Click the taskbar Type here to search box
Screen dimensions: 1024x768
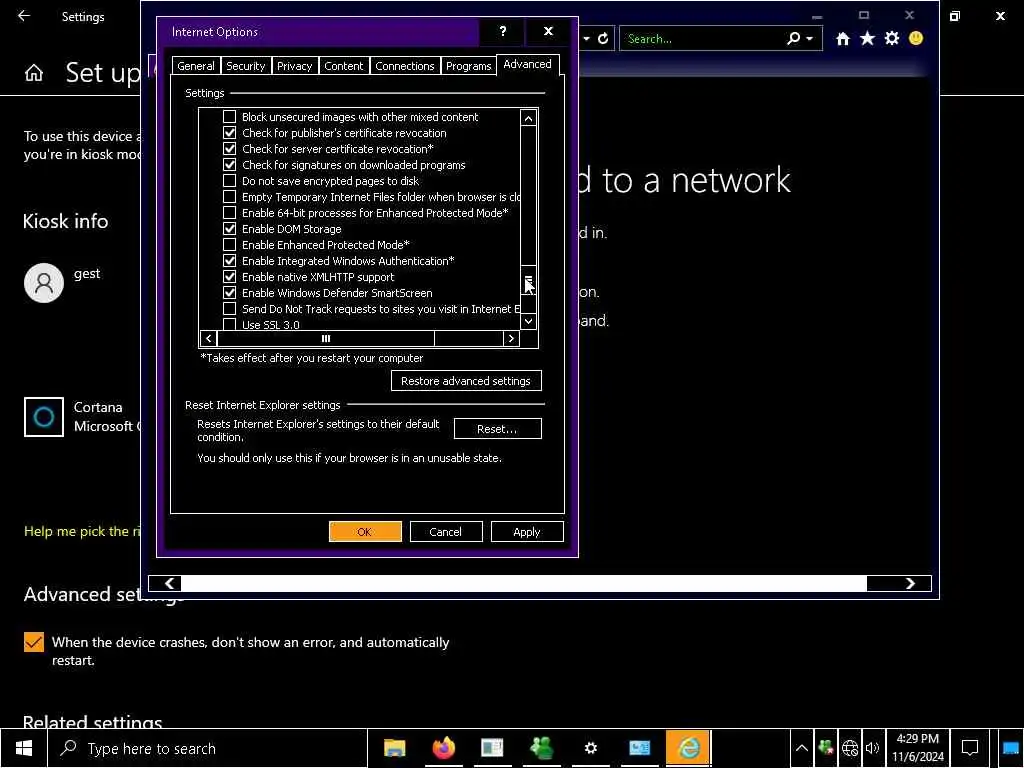tap(208, 748)
